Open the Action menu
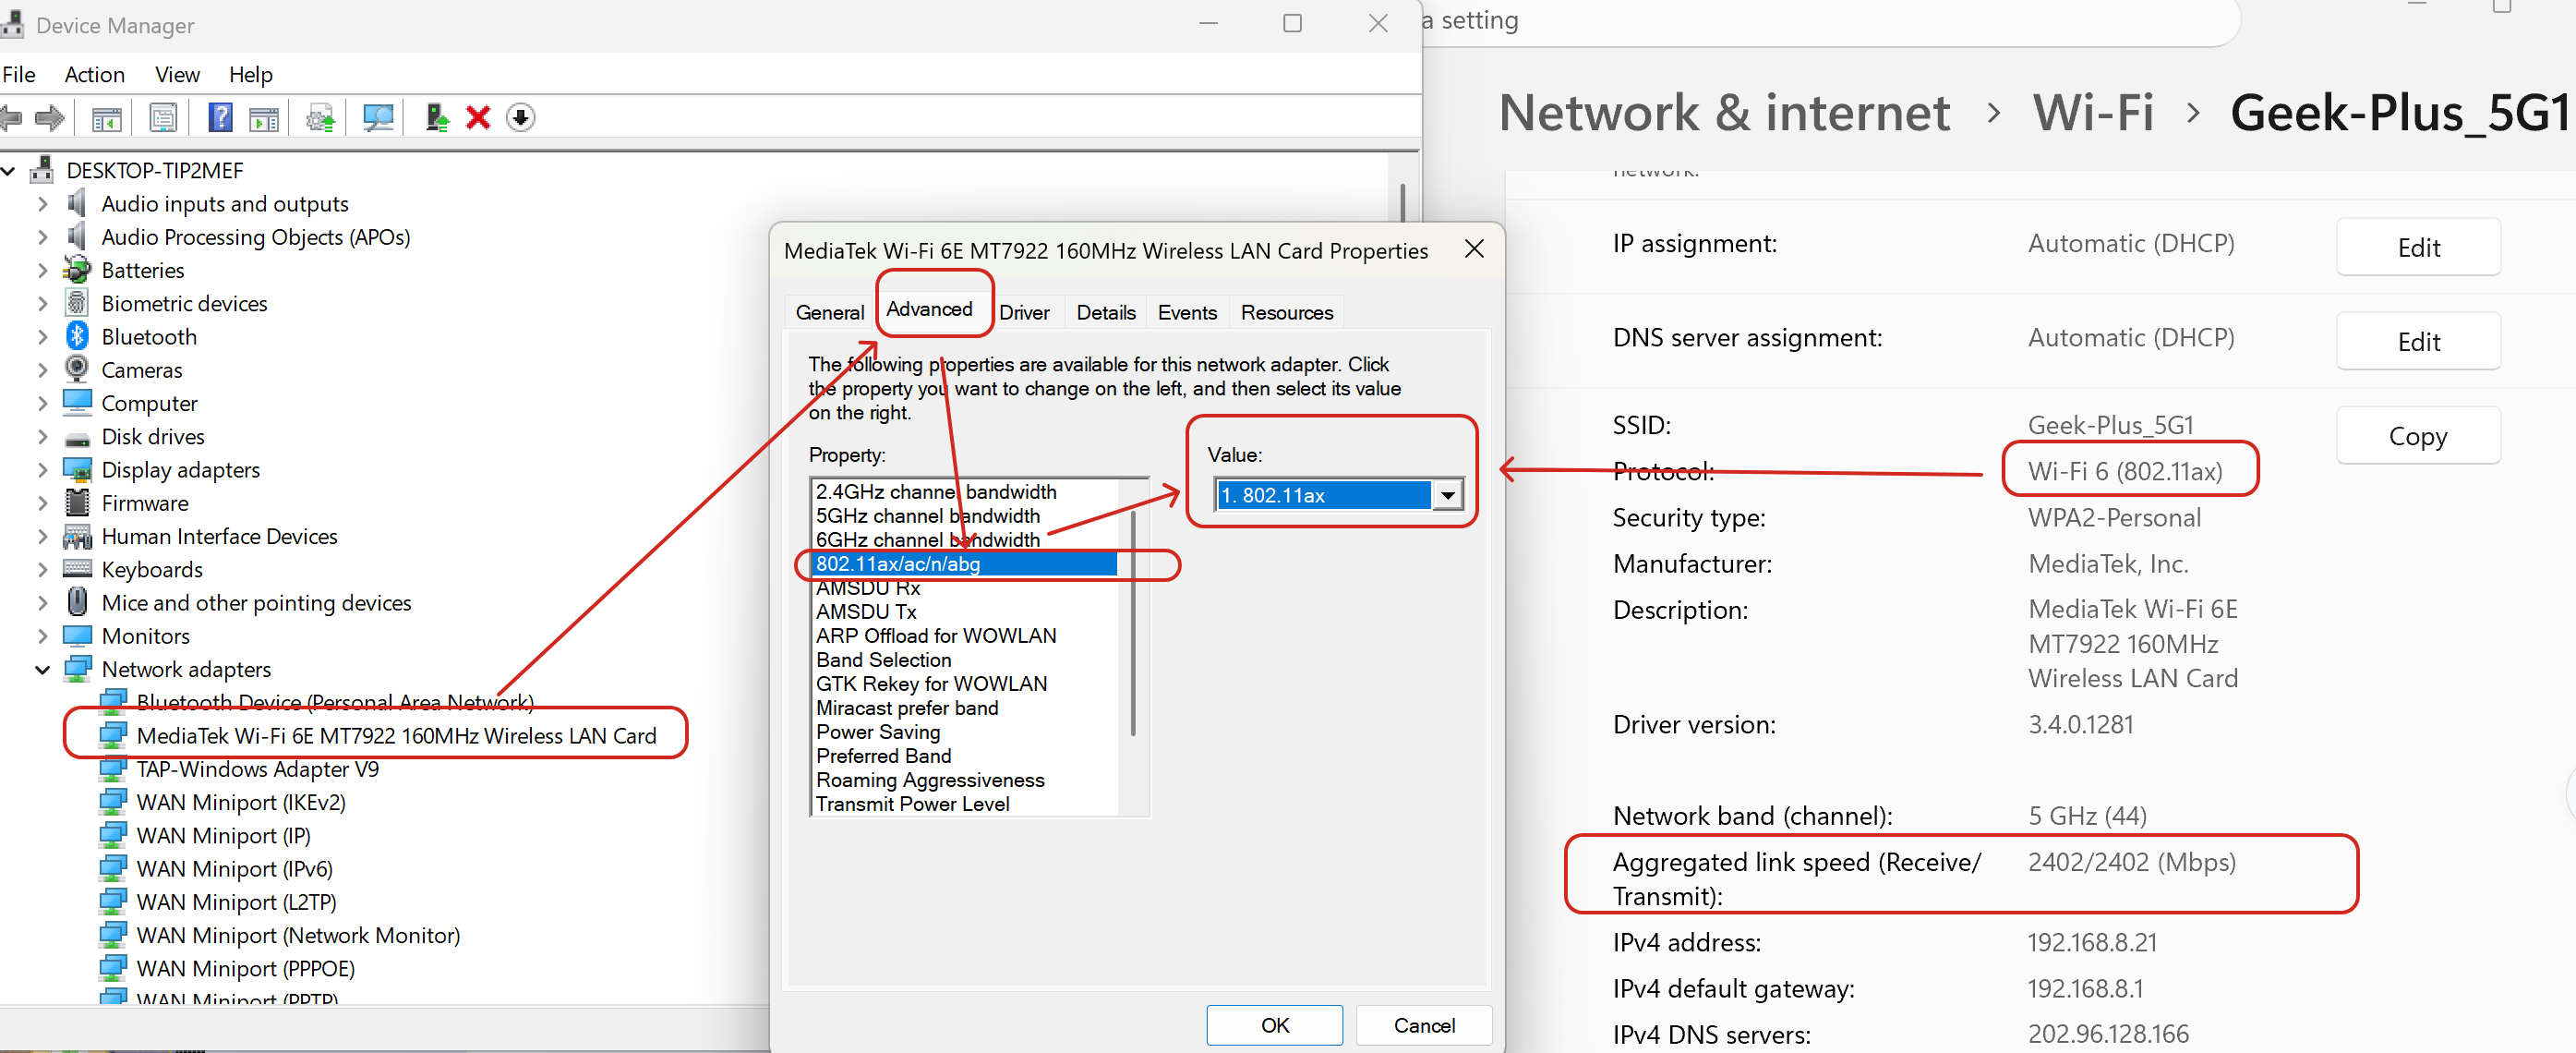 tap(94, 74)
